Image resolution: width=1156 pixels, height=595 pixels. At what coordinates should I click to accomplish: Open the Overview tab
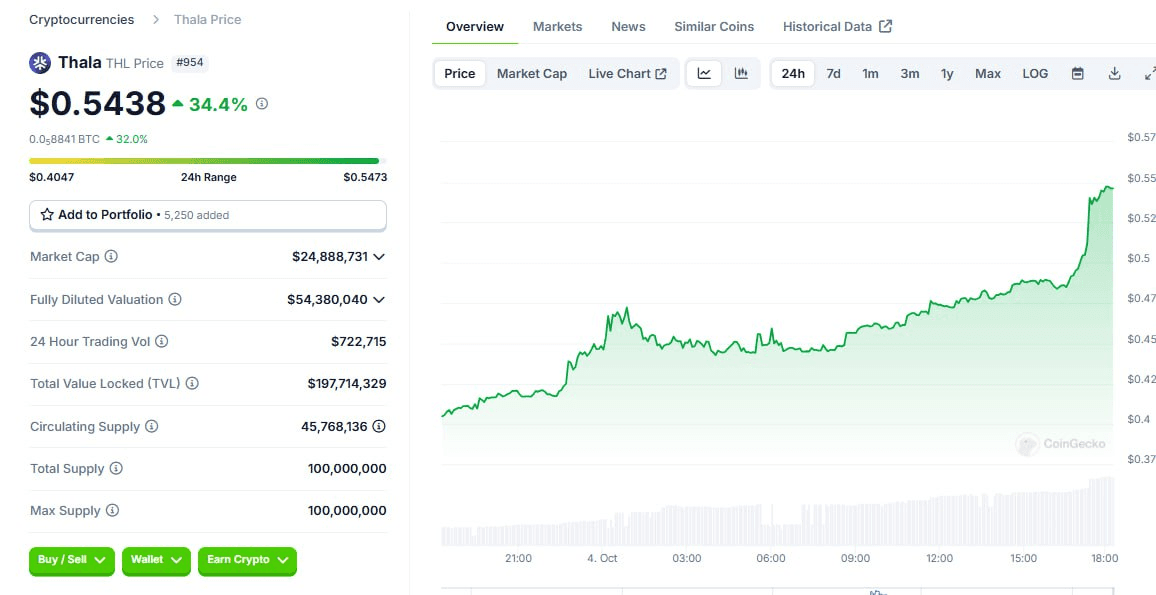coord(475,27)
